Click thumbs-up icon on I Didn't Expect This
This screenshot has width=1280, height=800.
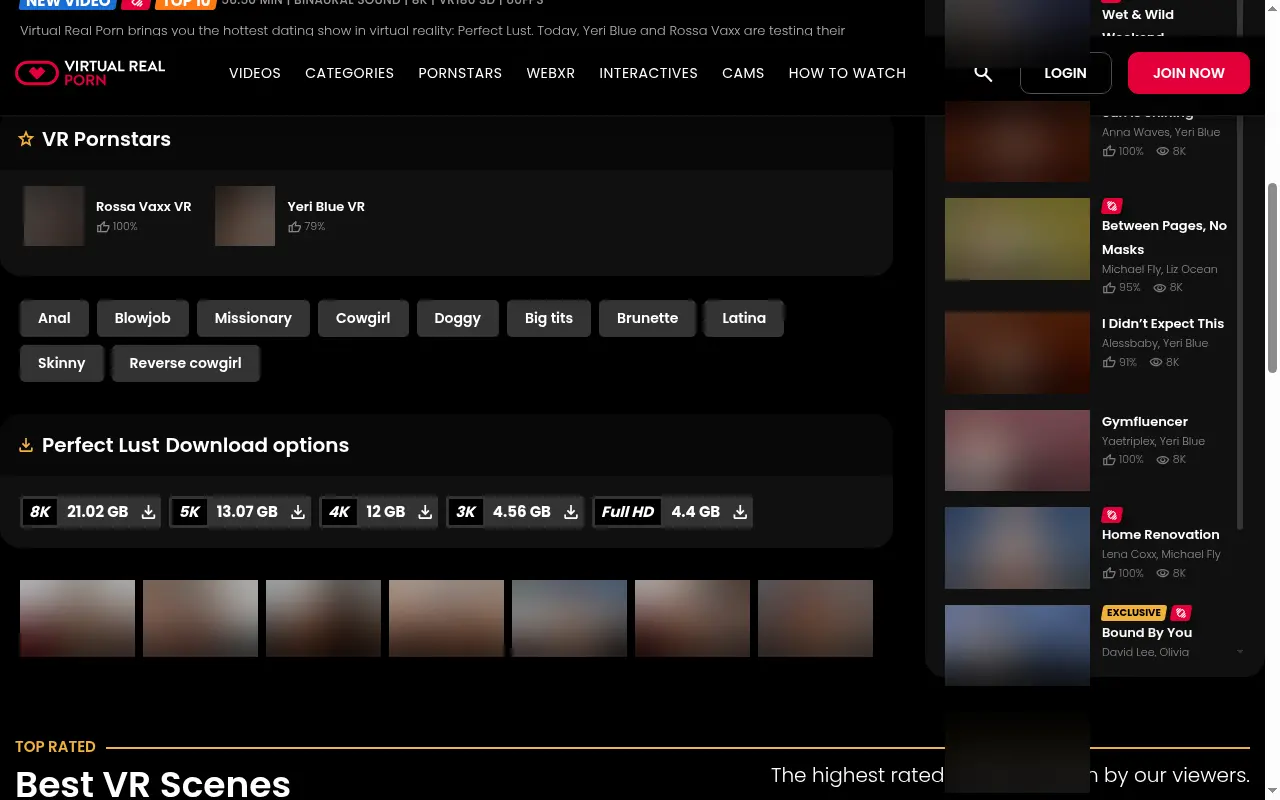tap(1109, 362)
